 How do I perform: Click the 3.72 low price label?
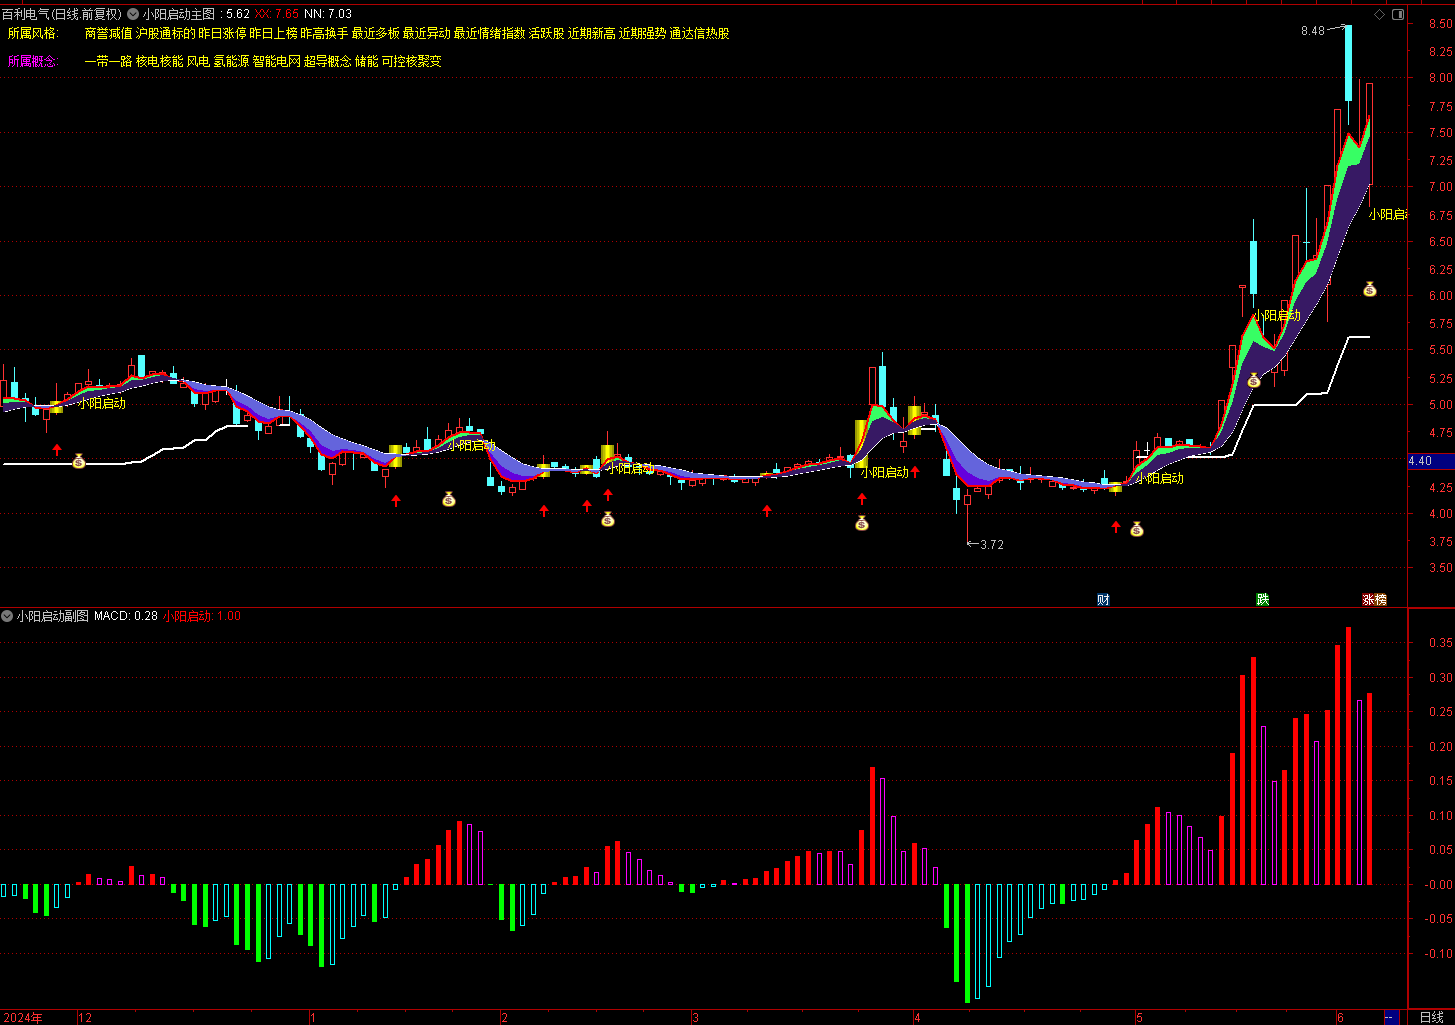pos(991,545)
